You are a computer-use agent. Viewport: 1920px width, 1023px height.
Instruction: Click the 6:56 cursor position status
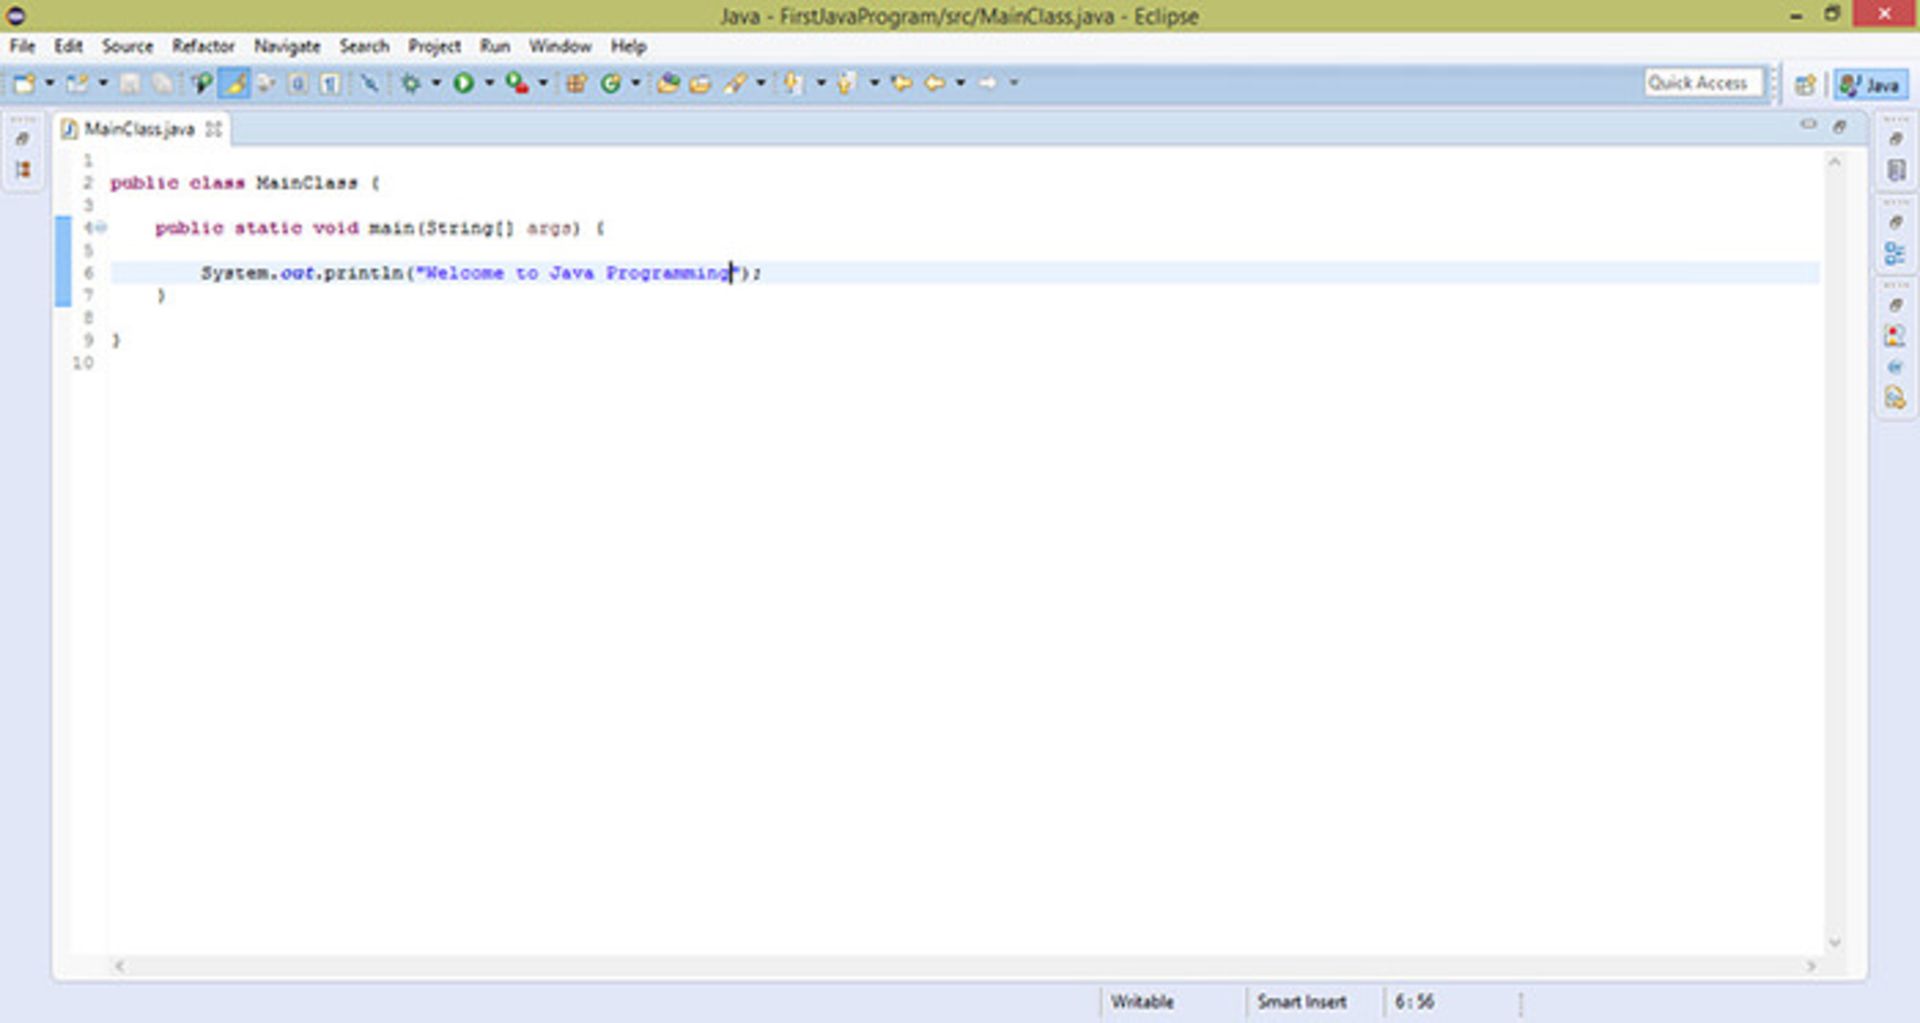point(1414,1001)
